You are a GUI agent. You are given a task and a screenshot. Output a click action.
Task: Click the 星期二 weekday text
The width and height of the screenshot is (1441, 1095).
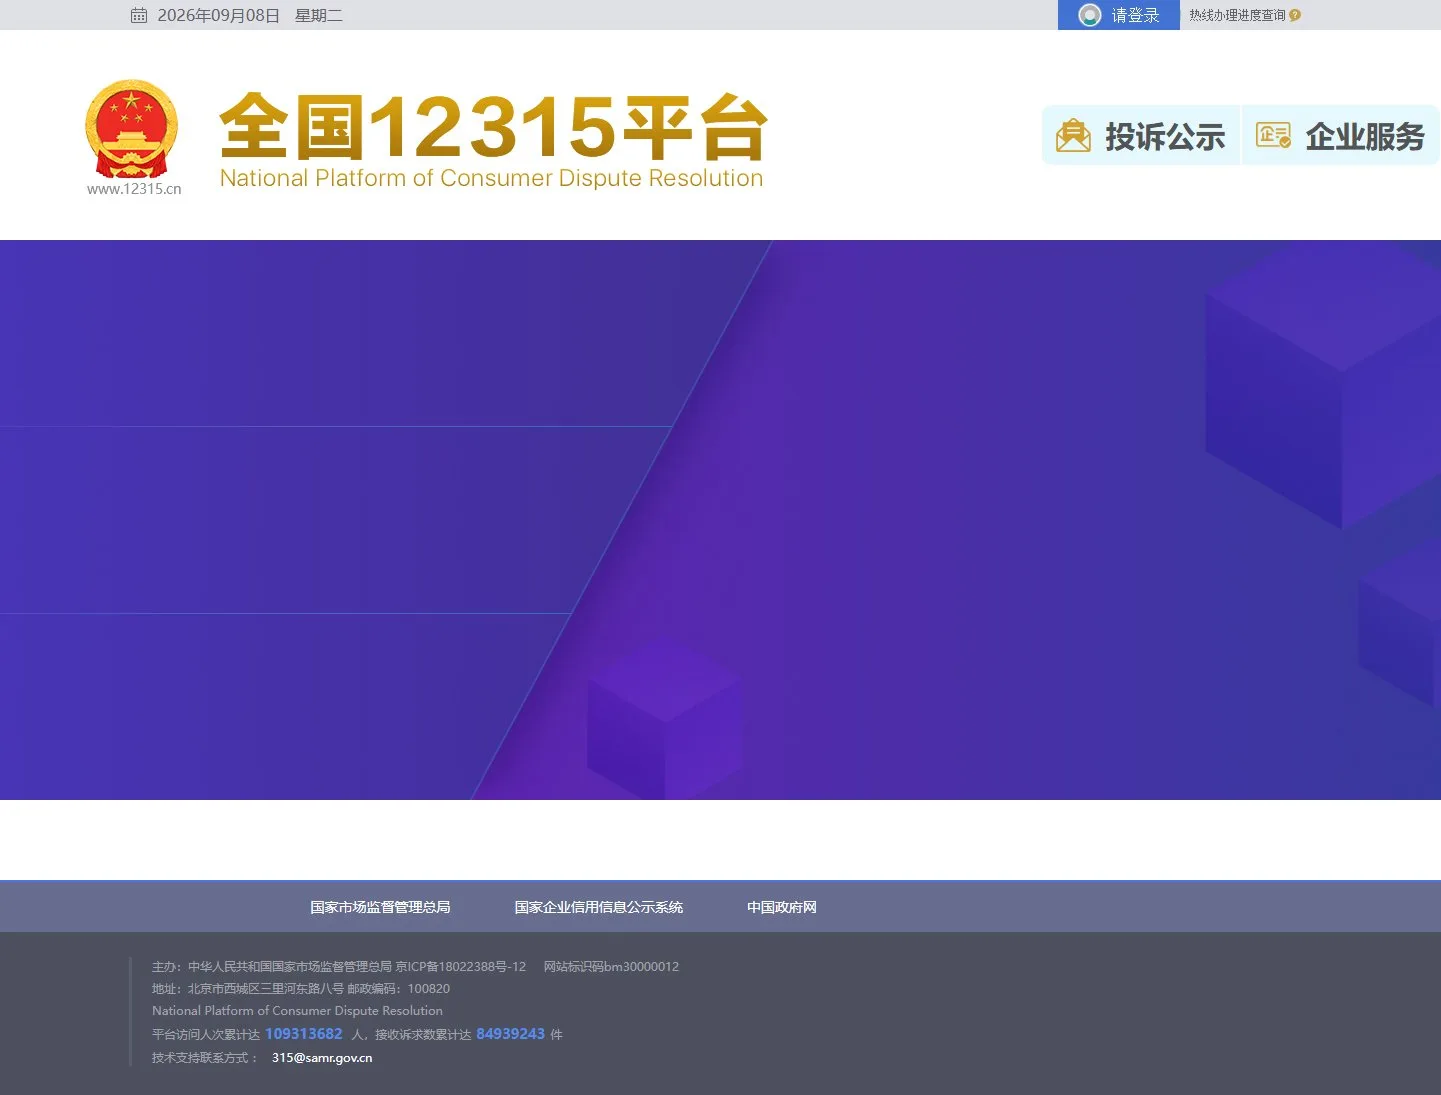click(x=318, y=16)
